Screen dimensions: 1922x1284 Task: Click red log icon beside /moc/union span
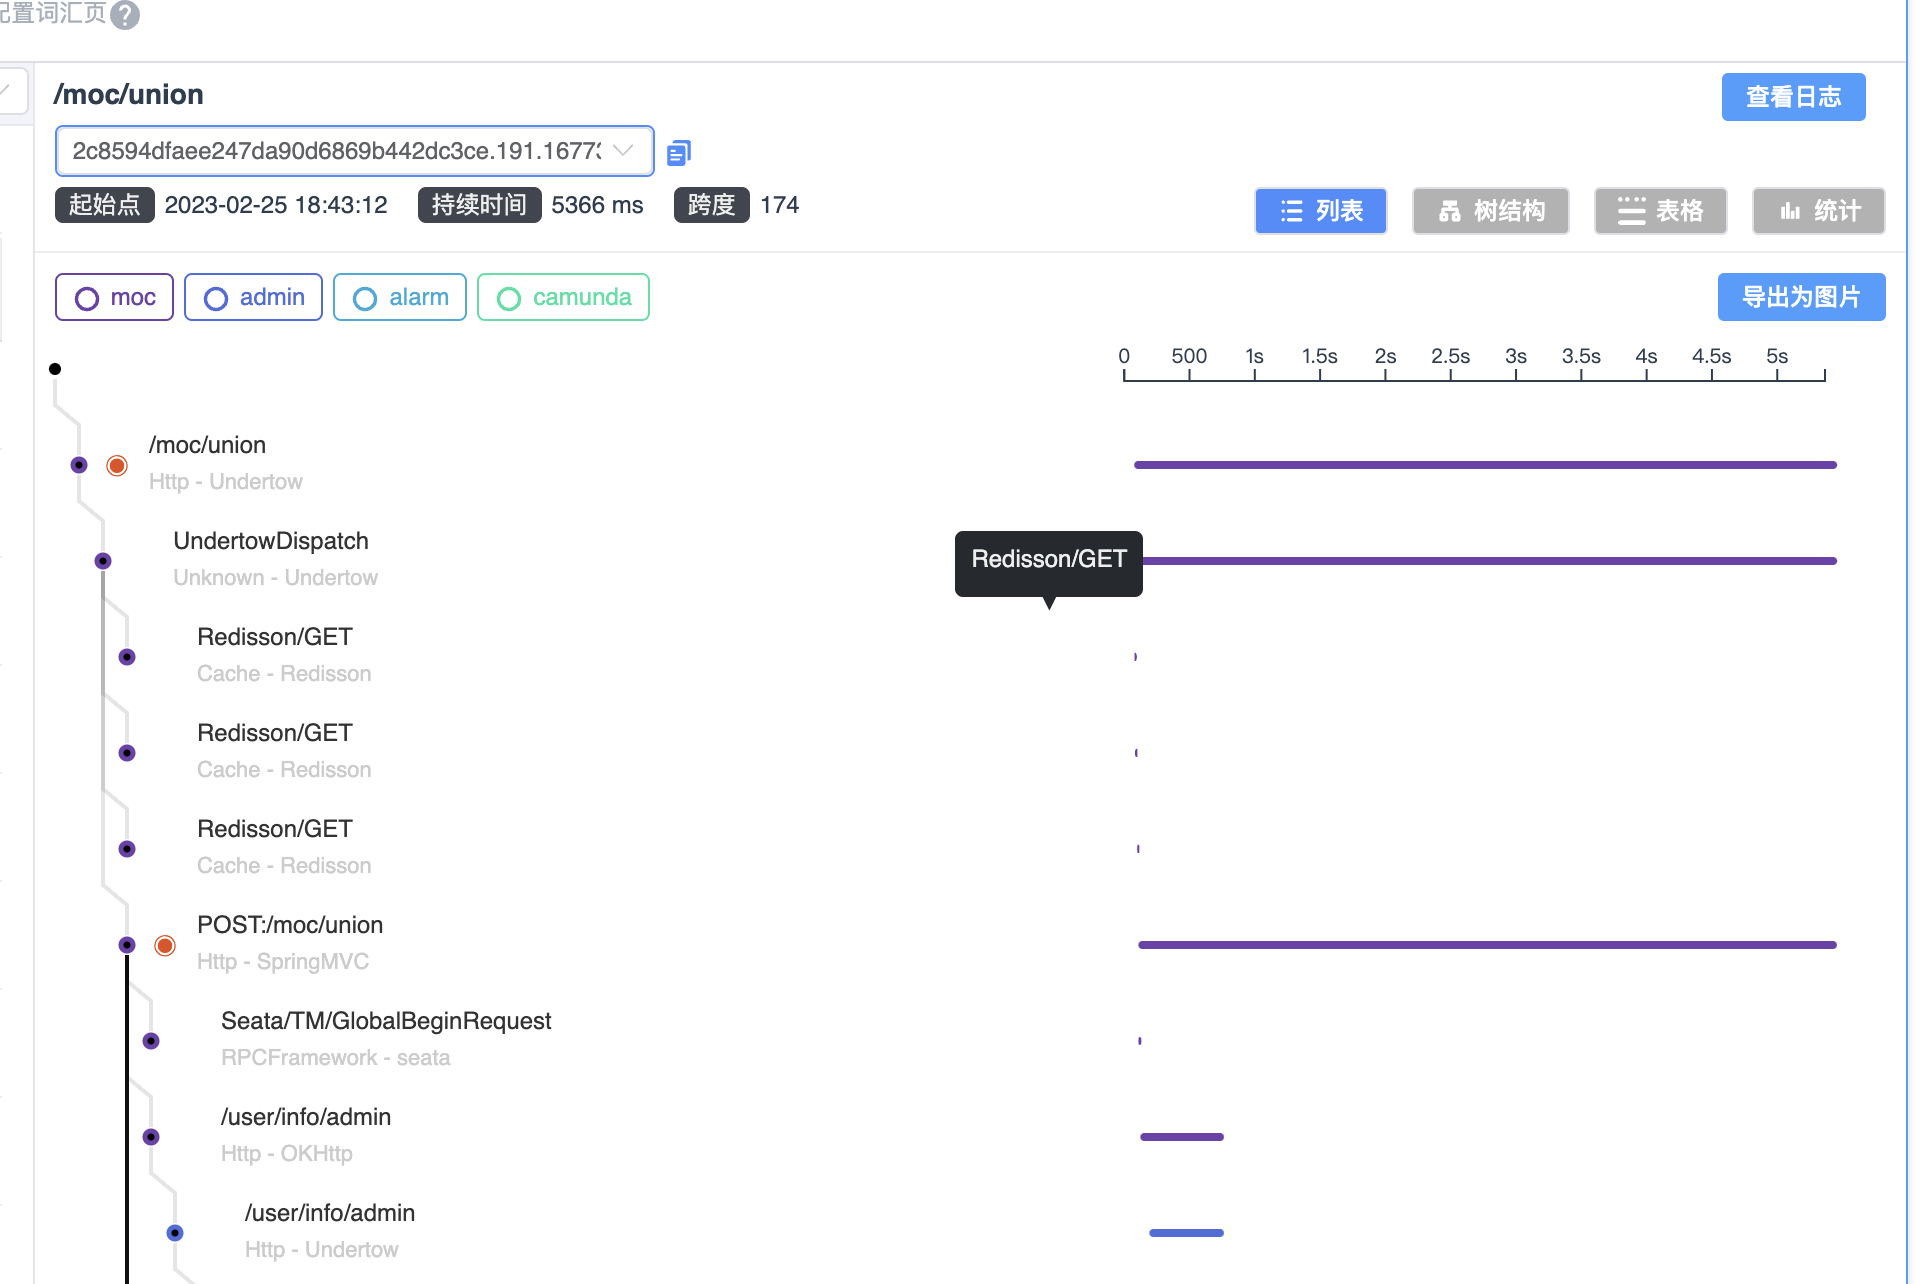coord(117,466)
